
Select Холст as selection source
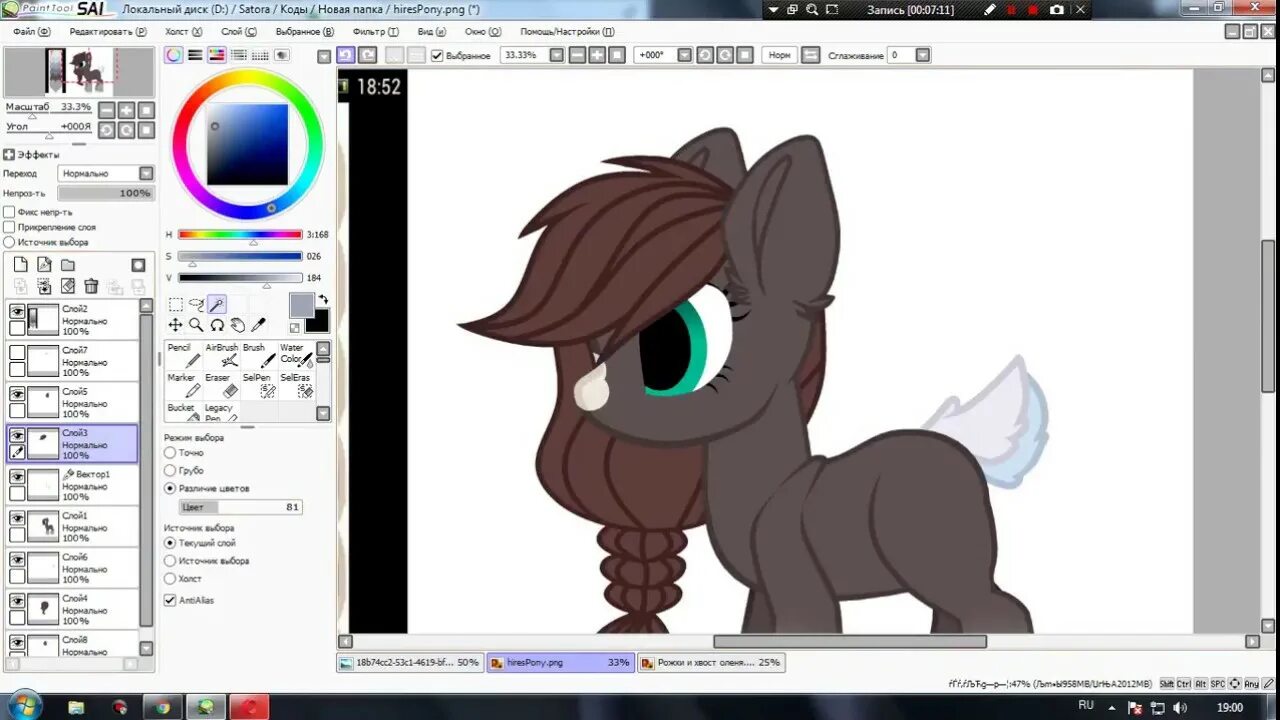tap(170, 578)
